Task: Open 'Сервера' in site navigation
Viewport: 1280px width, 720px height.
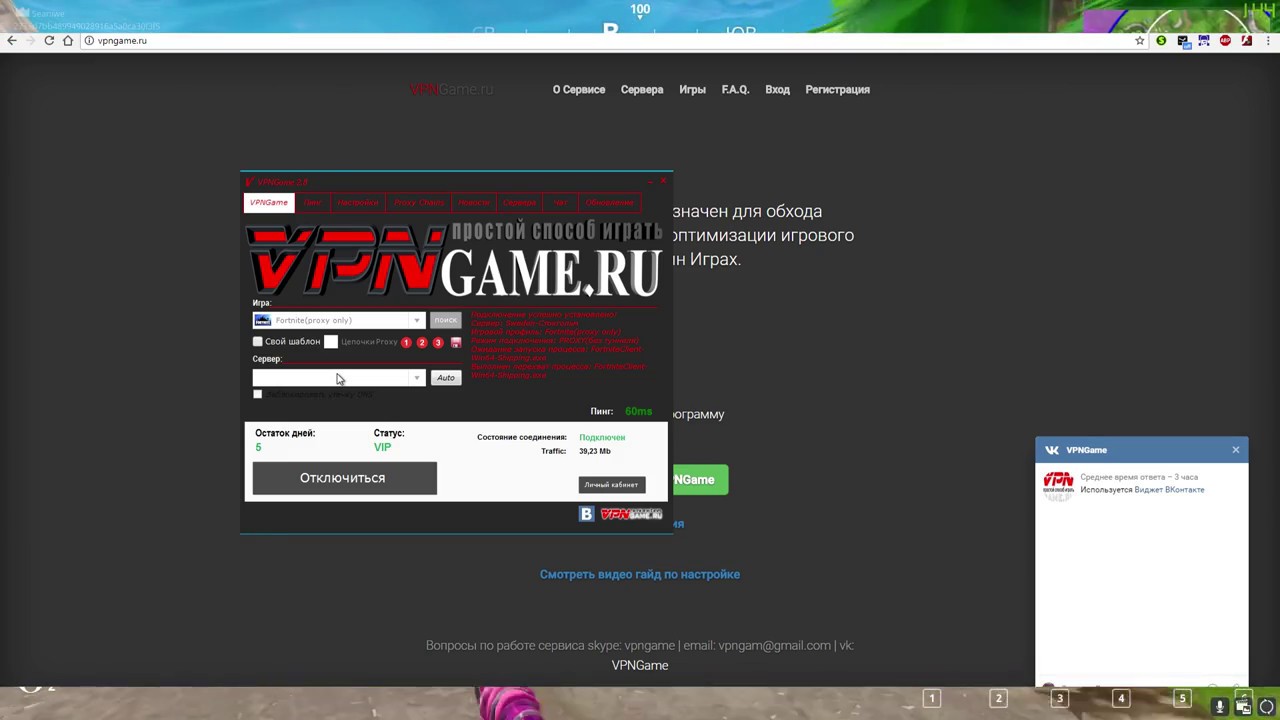Action: [x=642, y=90]
